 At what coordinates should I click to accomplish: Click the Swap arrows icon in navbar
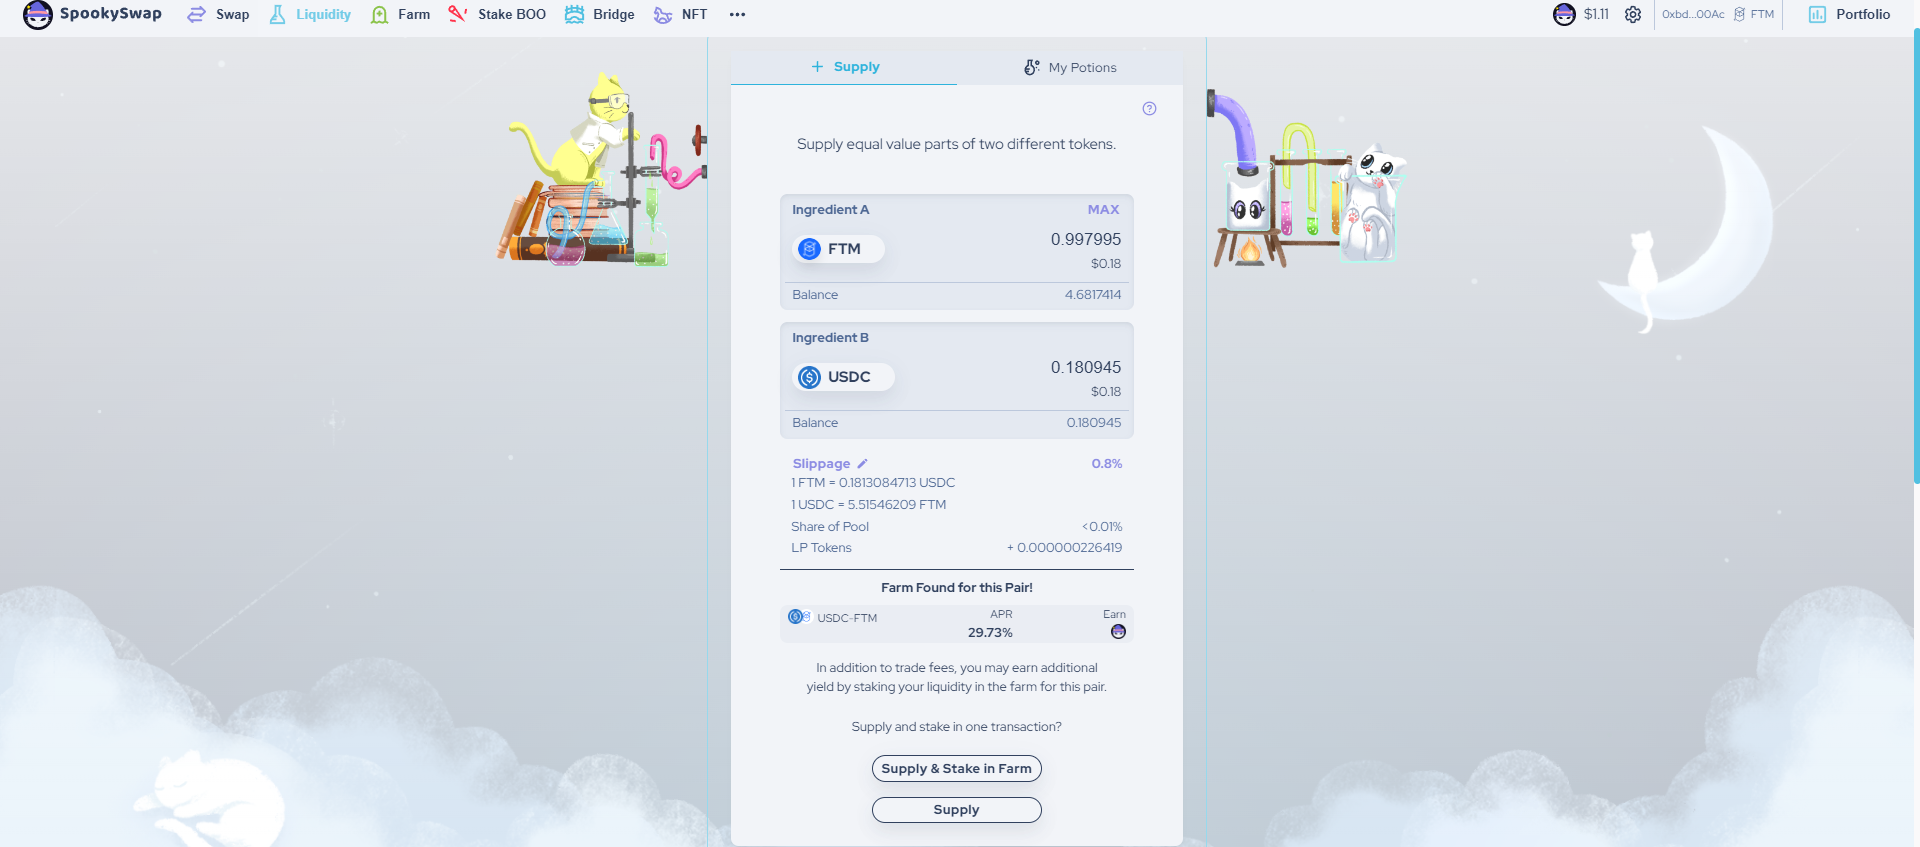[197, 14]
